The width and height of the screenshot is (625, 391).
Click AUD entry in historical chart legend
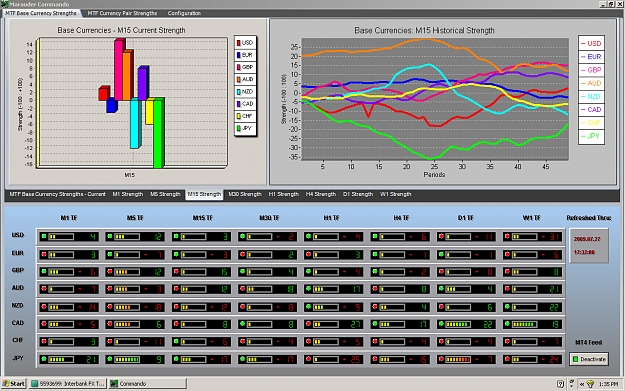point(592,83)
